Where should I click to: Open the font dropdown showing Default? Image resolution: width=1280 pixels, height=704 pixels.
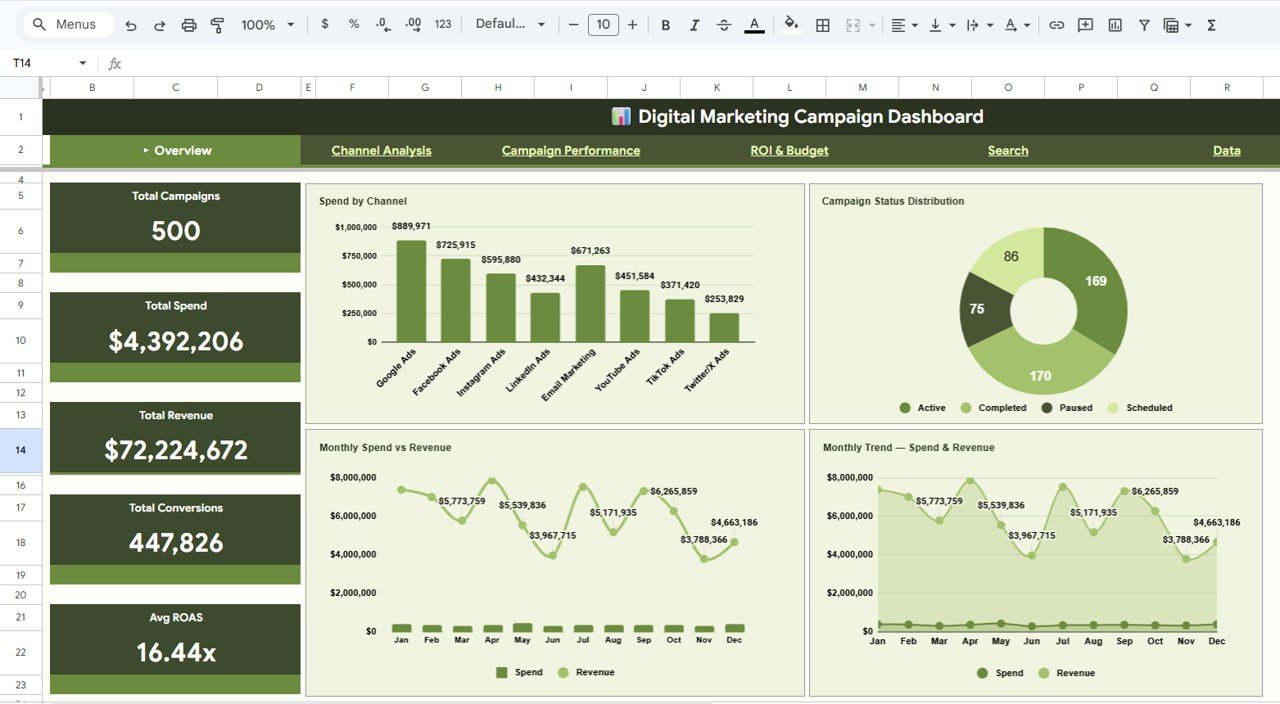click(510, 24)
